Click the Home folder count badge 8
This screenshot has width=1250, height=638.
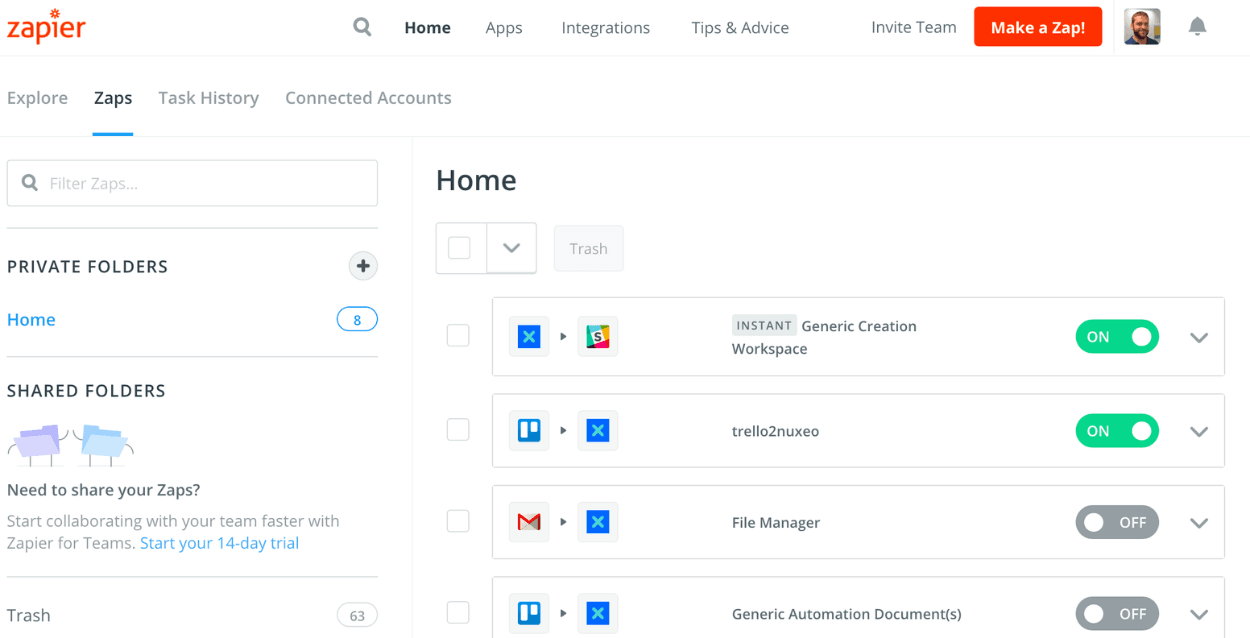point(357,320)
